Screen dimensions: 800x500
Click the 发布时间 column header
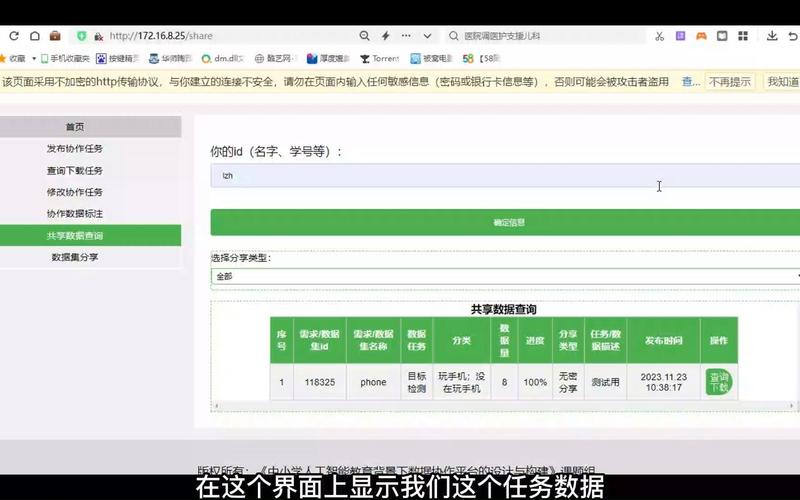pyautogui.click(x=664, y=340)
